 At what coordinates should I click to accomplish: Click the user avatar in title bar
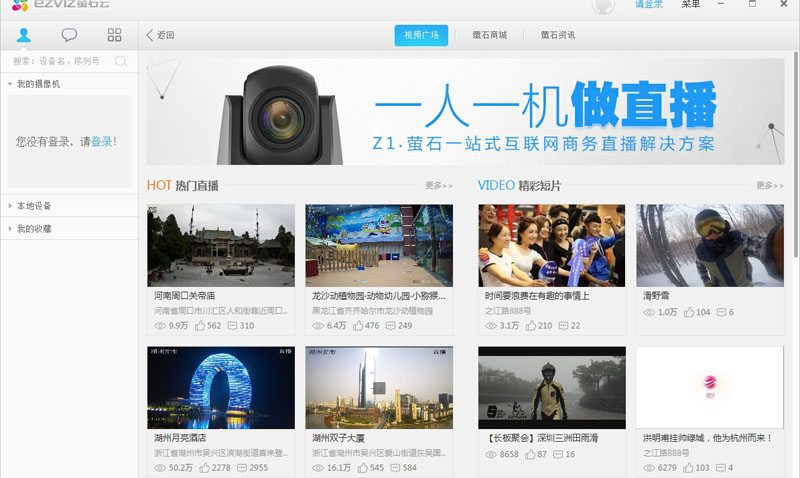point(603,6)
